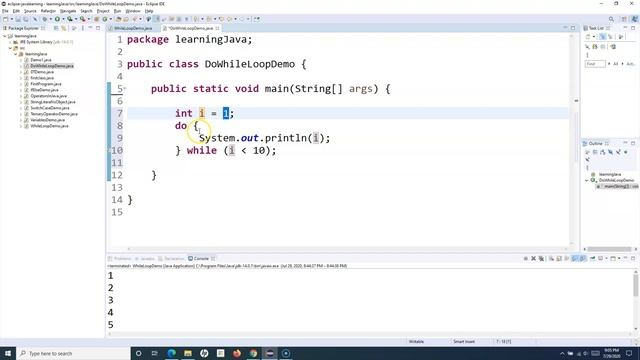Close the DoWhileLoopDemo.java editor tab
Screen dimensions: 640x360
pyautogui.click(x=217, y=28)
